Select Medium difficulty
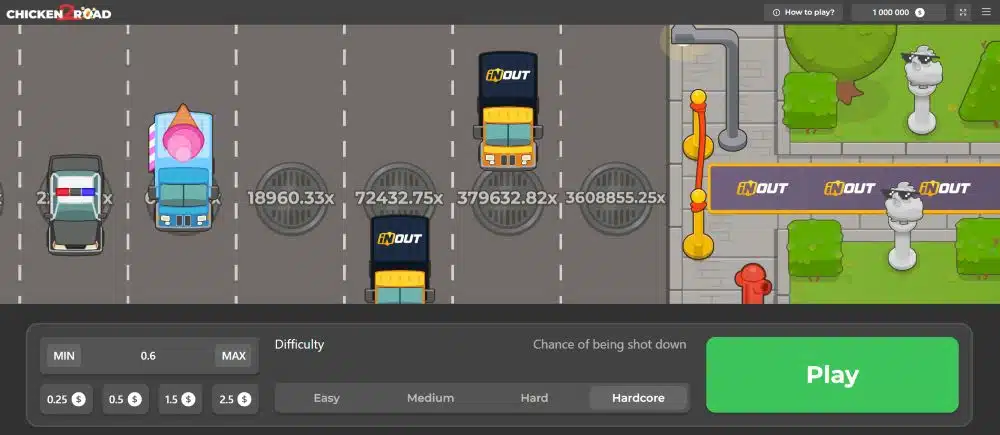The height and width of the screenshot is (435, 1000). [430, 398]
